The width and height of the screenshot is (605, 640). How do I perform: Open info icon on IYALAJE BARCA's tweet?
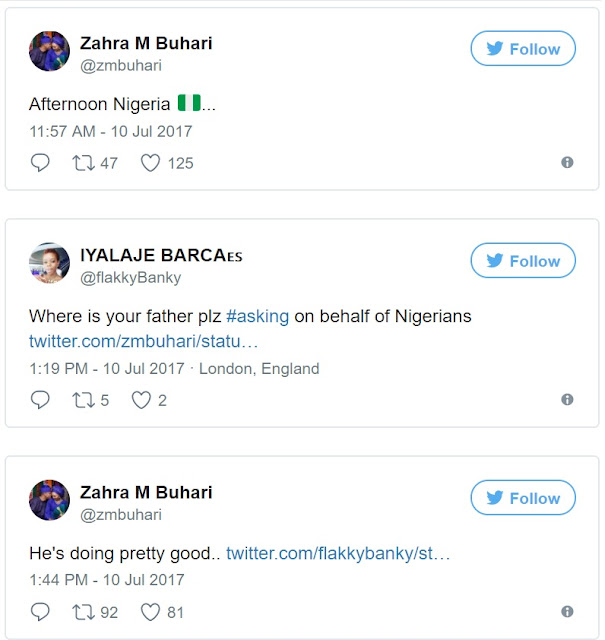click(x=567, y=400)
